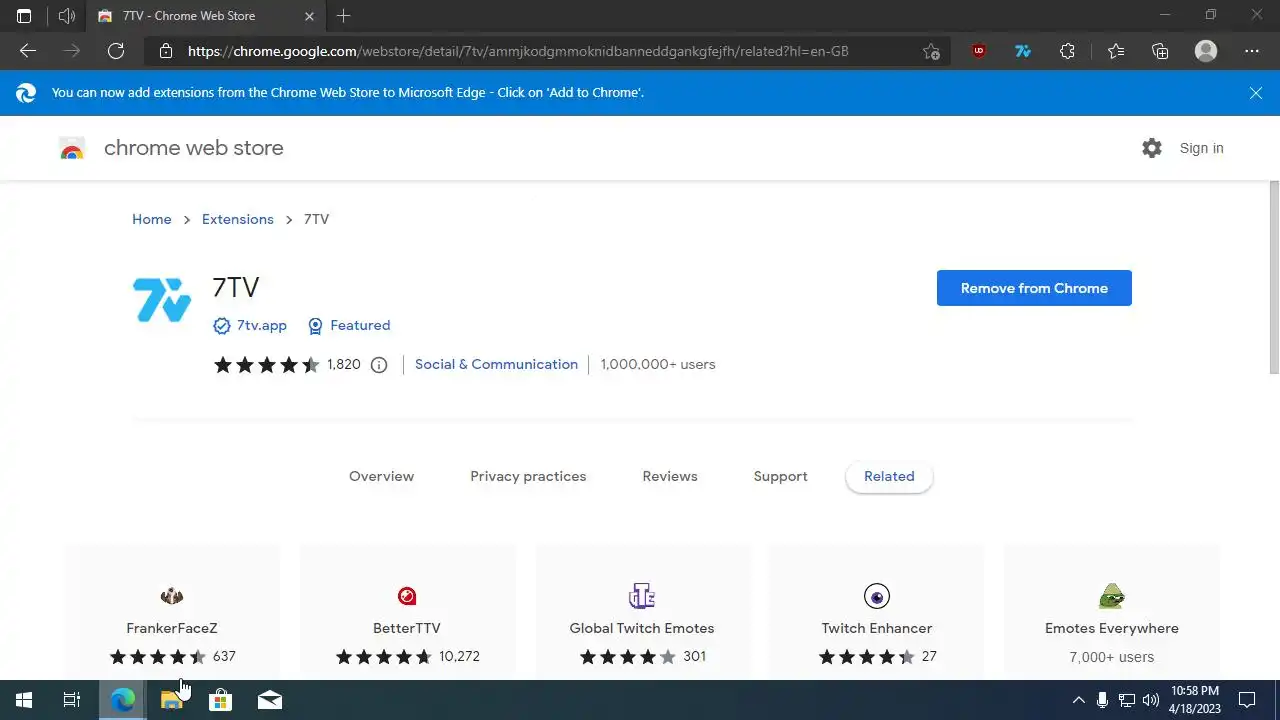Screen dimensions: 1280x720
Task: Click Remove from Chrome button
Action: [x=1034, y=288]
